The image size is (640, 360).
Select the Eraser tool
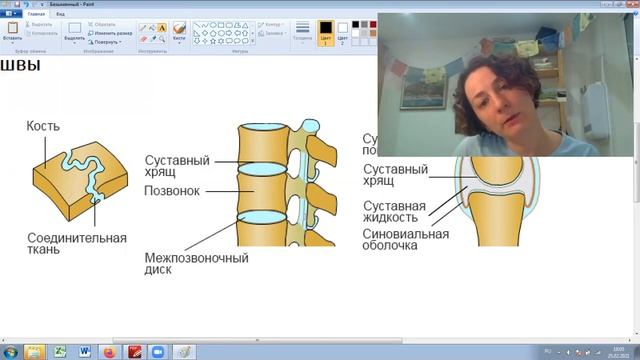click(x=143, y=39)
